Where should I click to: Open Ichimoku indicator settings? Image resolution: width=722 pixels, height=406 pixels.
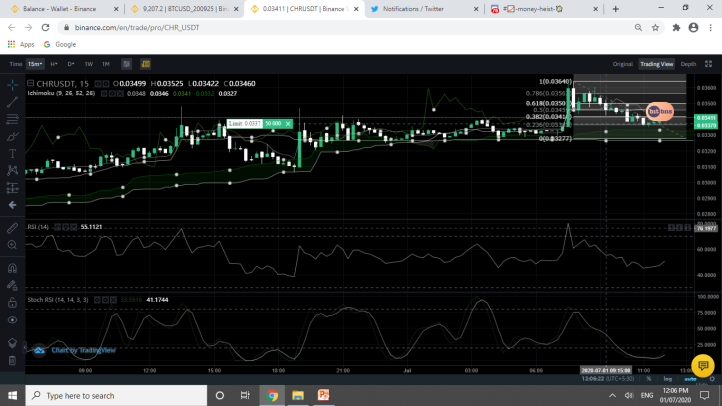tap(112, 93)
